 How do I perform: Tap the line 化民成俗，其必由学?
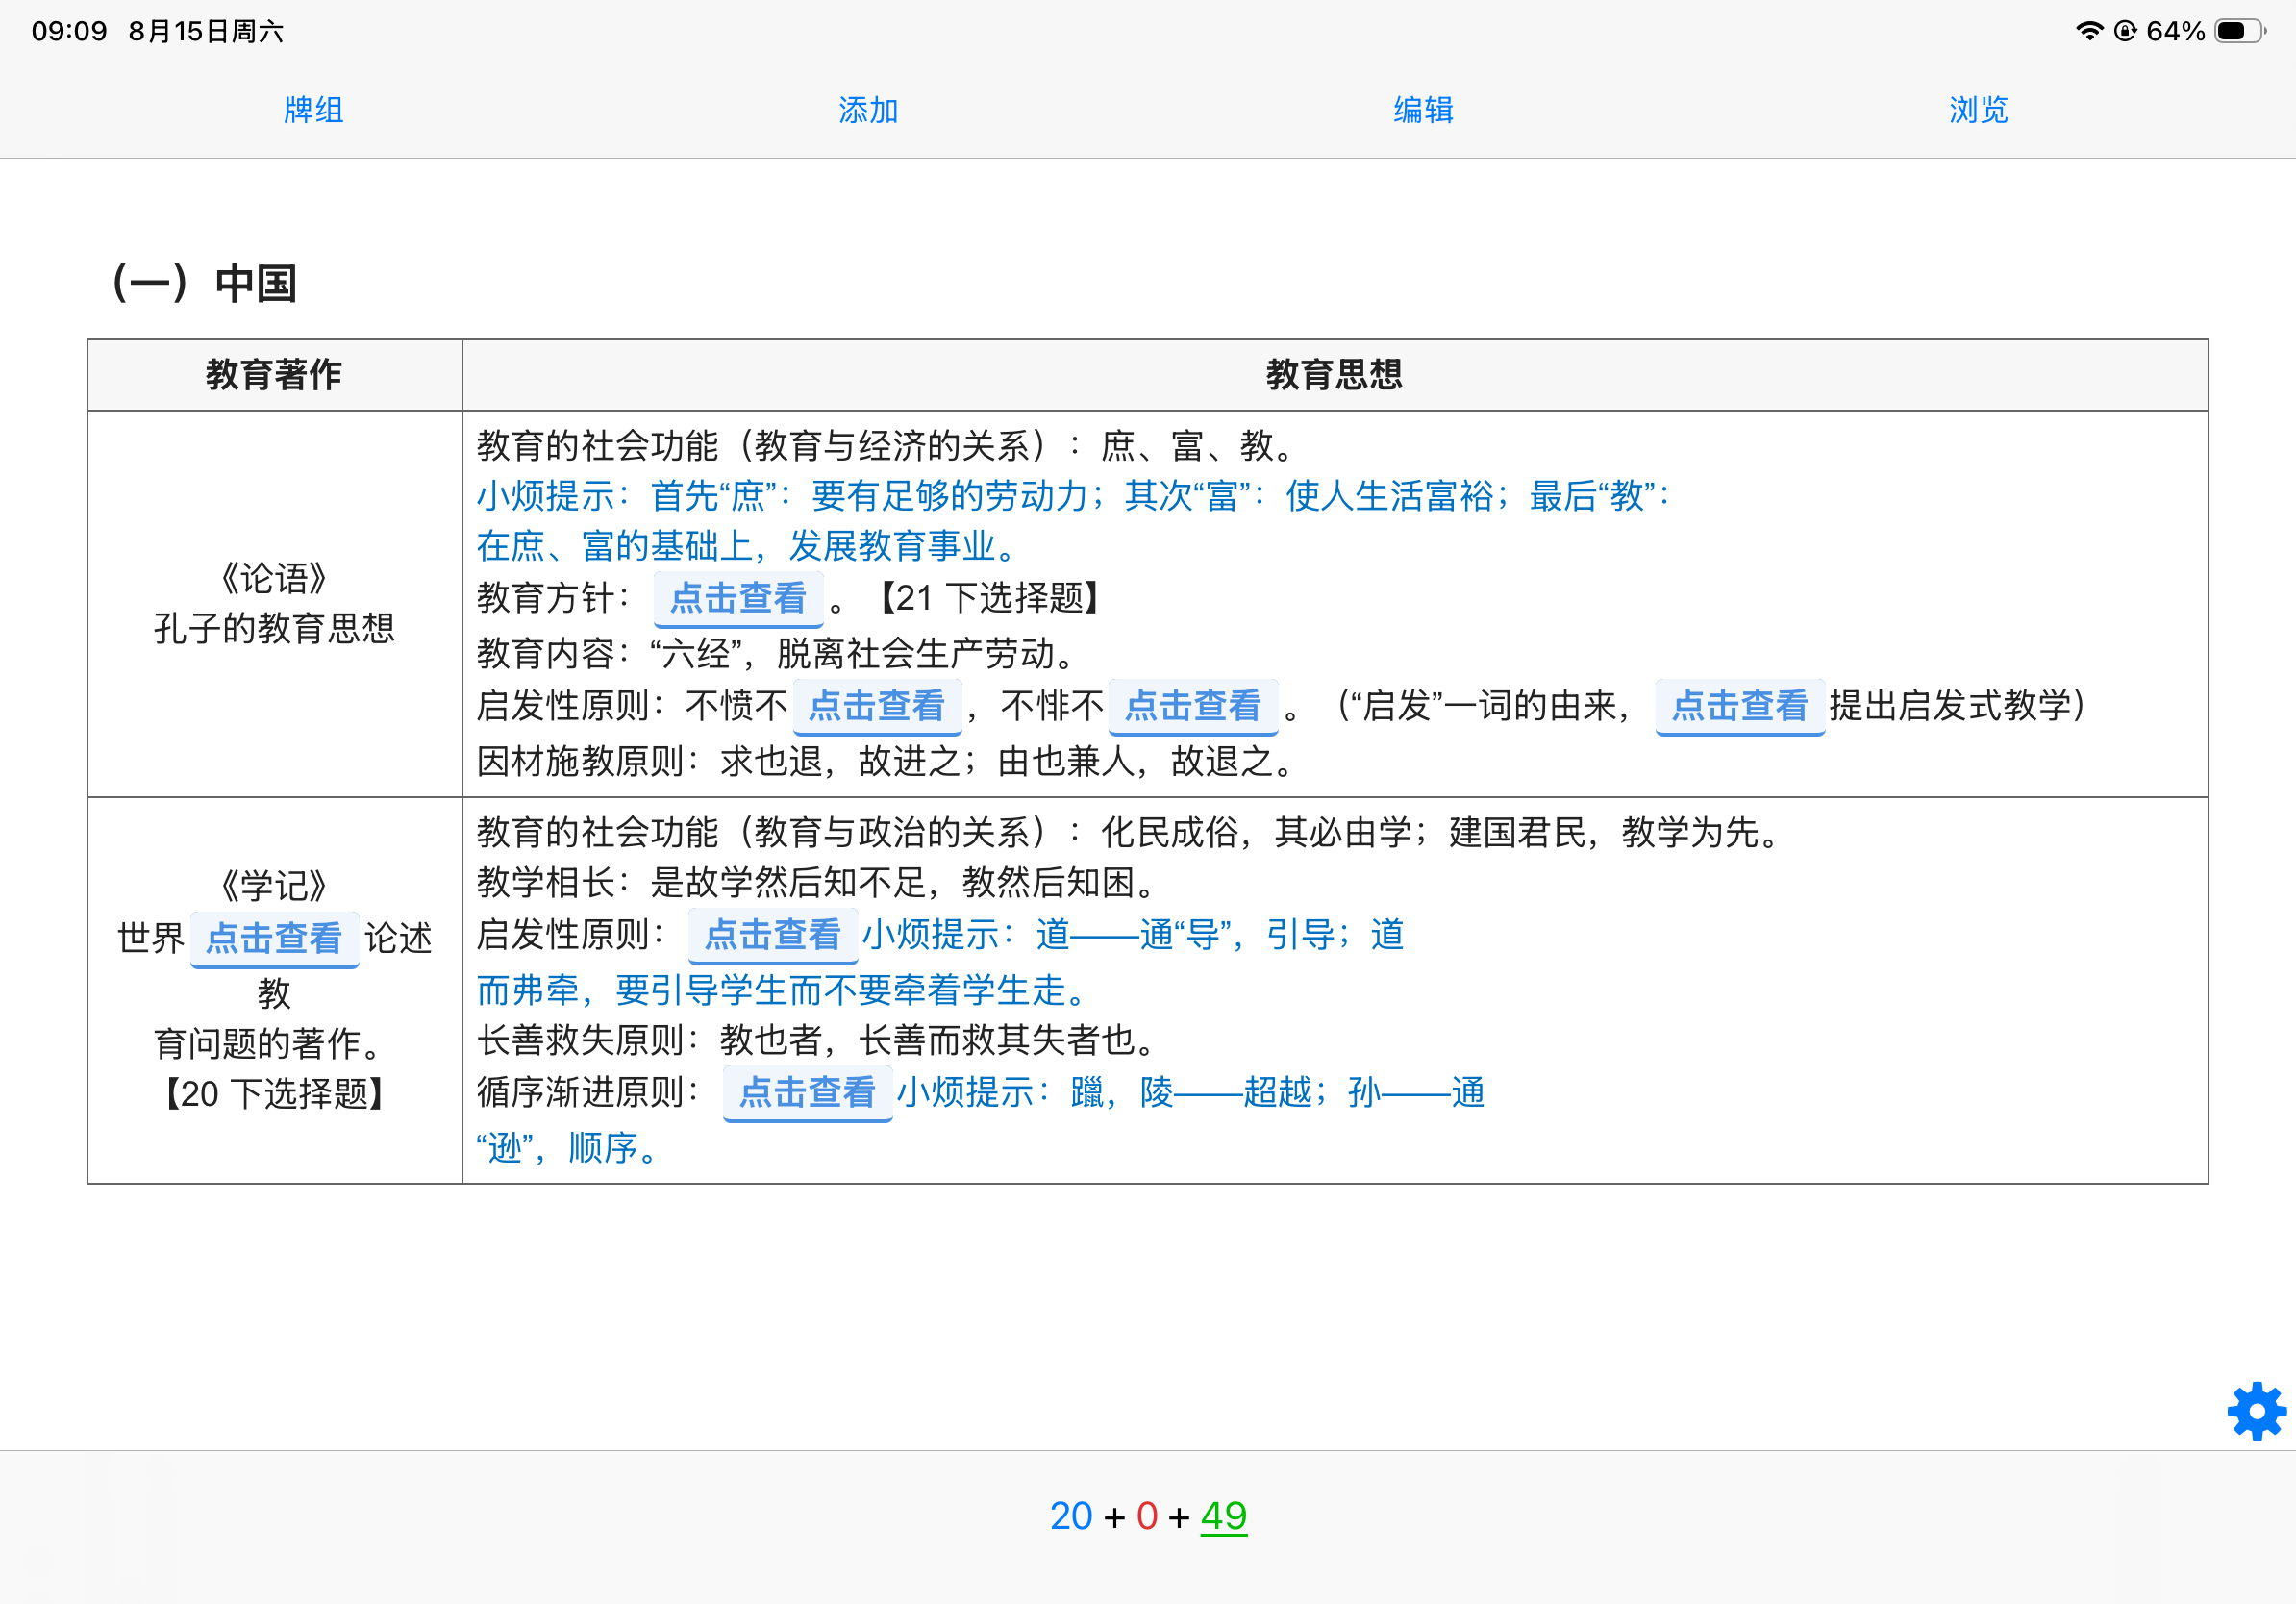[1129, 832]
